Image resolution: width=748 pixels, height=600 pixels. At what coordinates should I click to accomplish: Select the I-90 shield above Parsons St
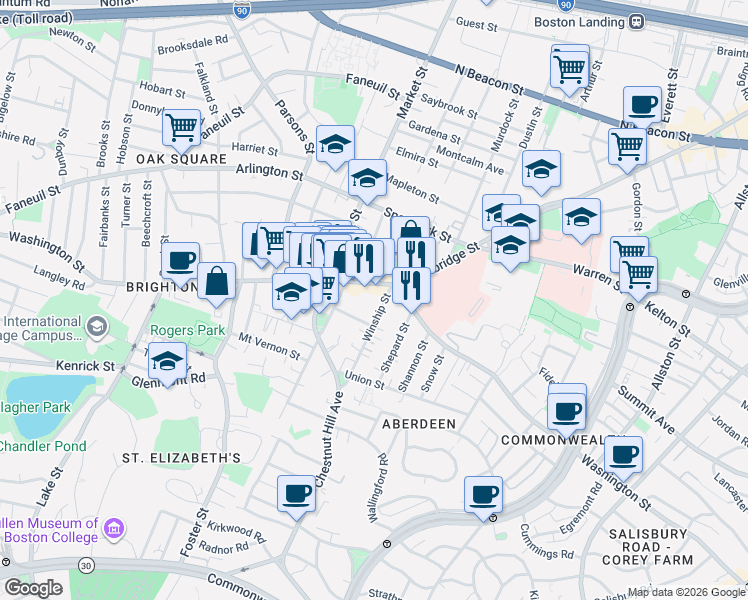click(x=242, y=10)
